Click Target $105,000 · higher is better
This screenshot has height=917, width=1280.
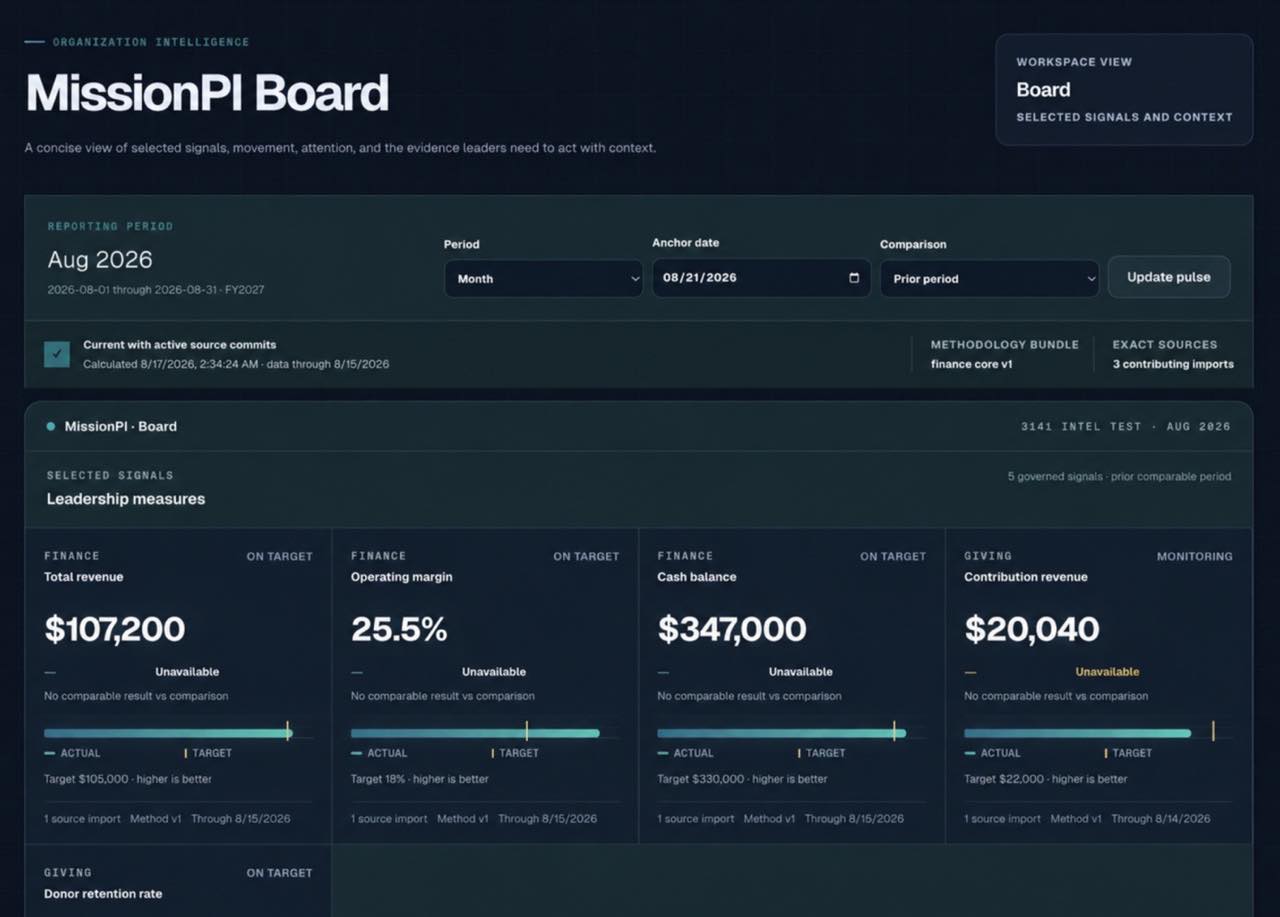click(x=128, y=779)
